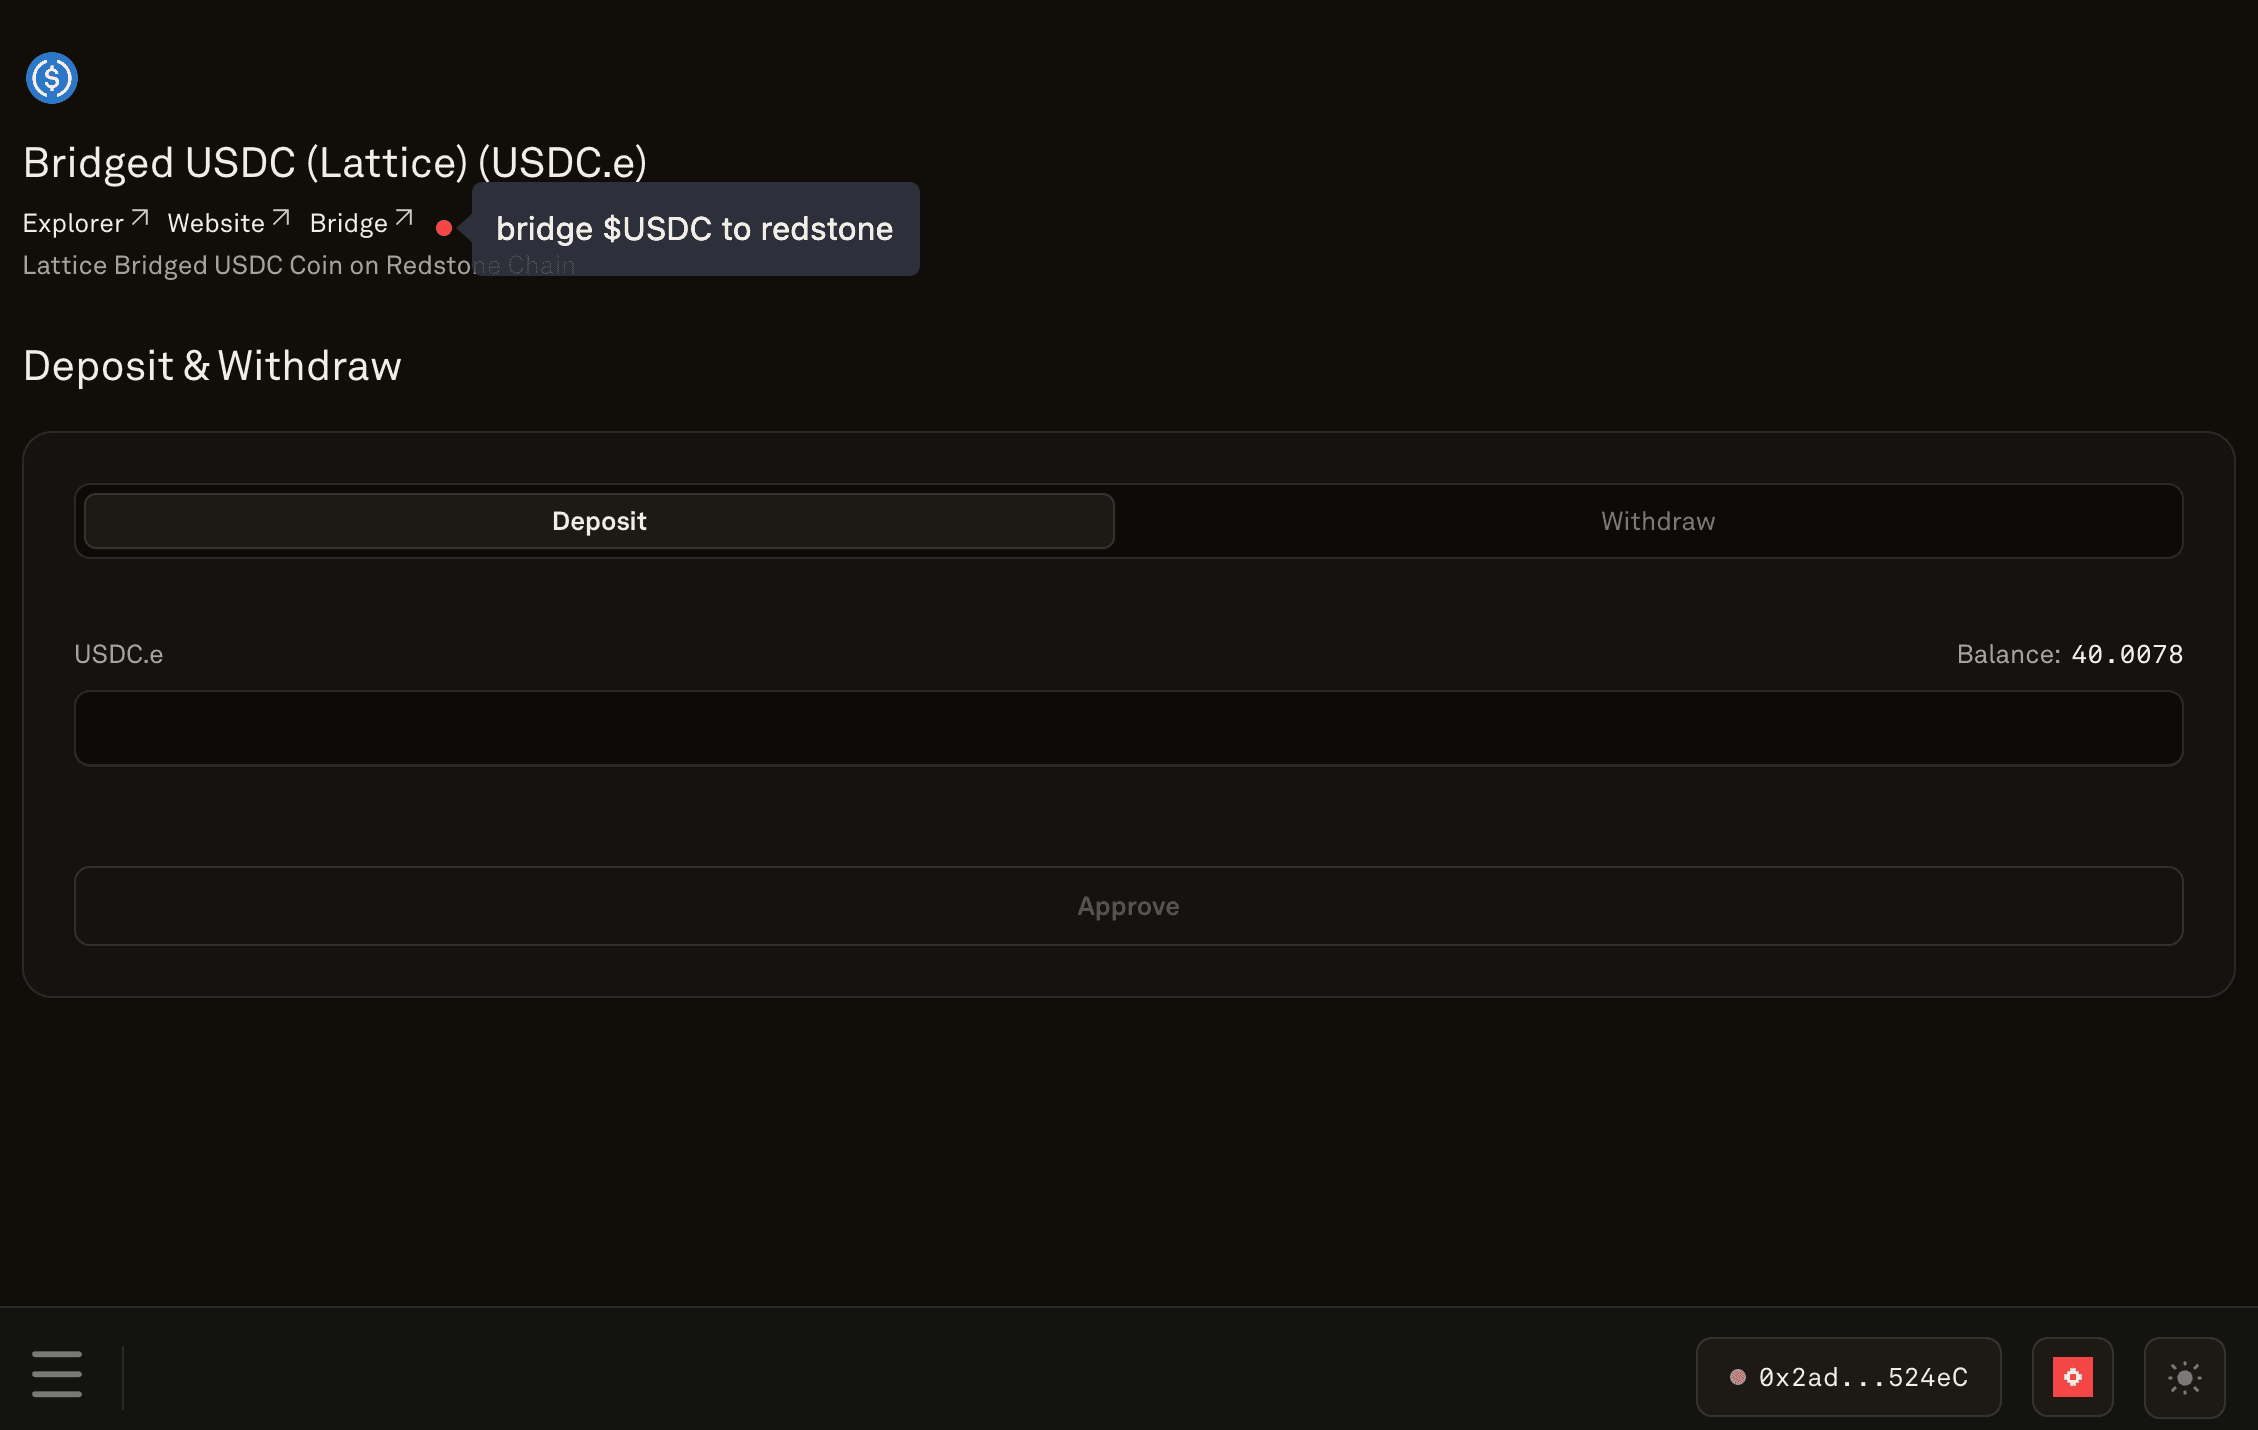Click the status dot in the wallet button

click(x=1738, y=1377)
